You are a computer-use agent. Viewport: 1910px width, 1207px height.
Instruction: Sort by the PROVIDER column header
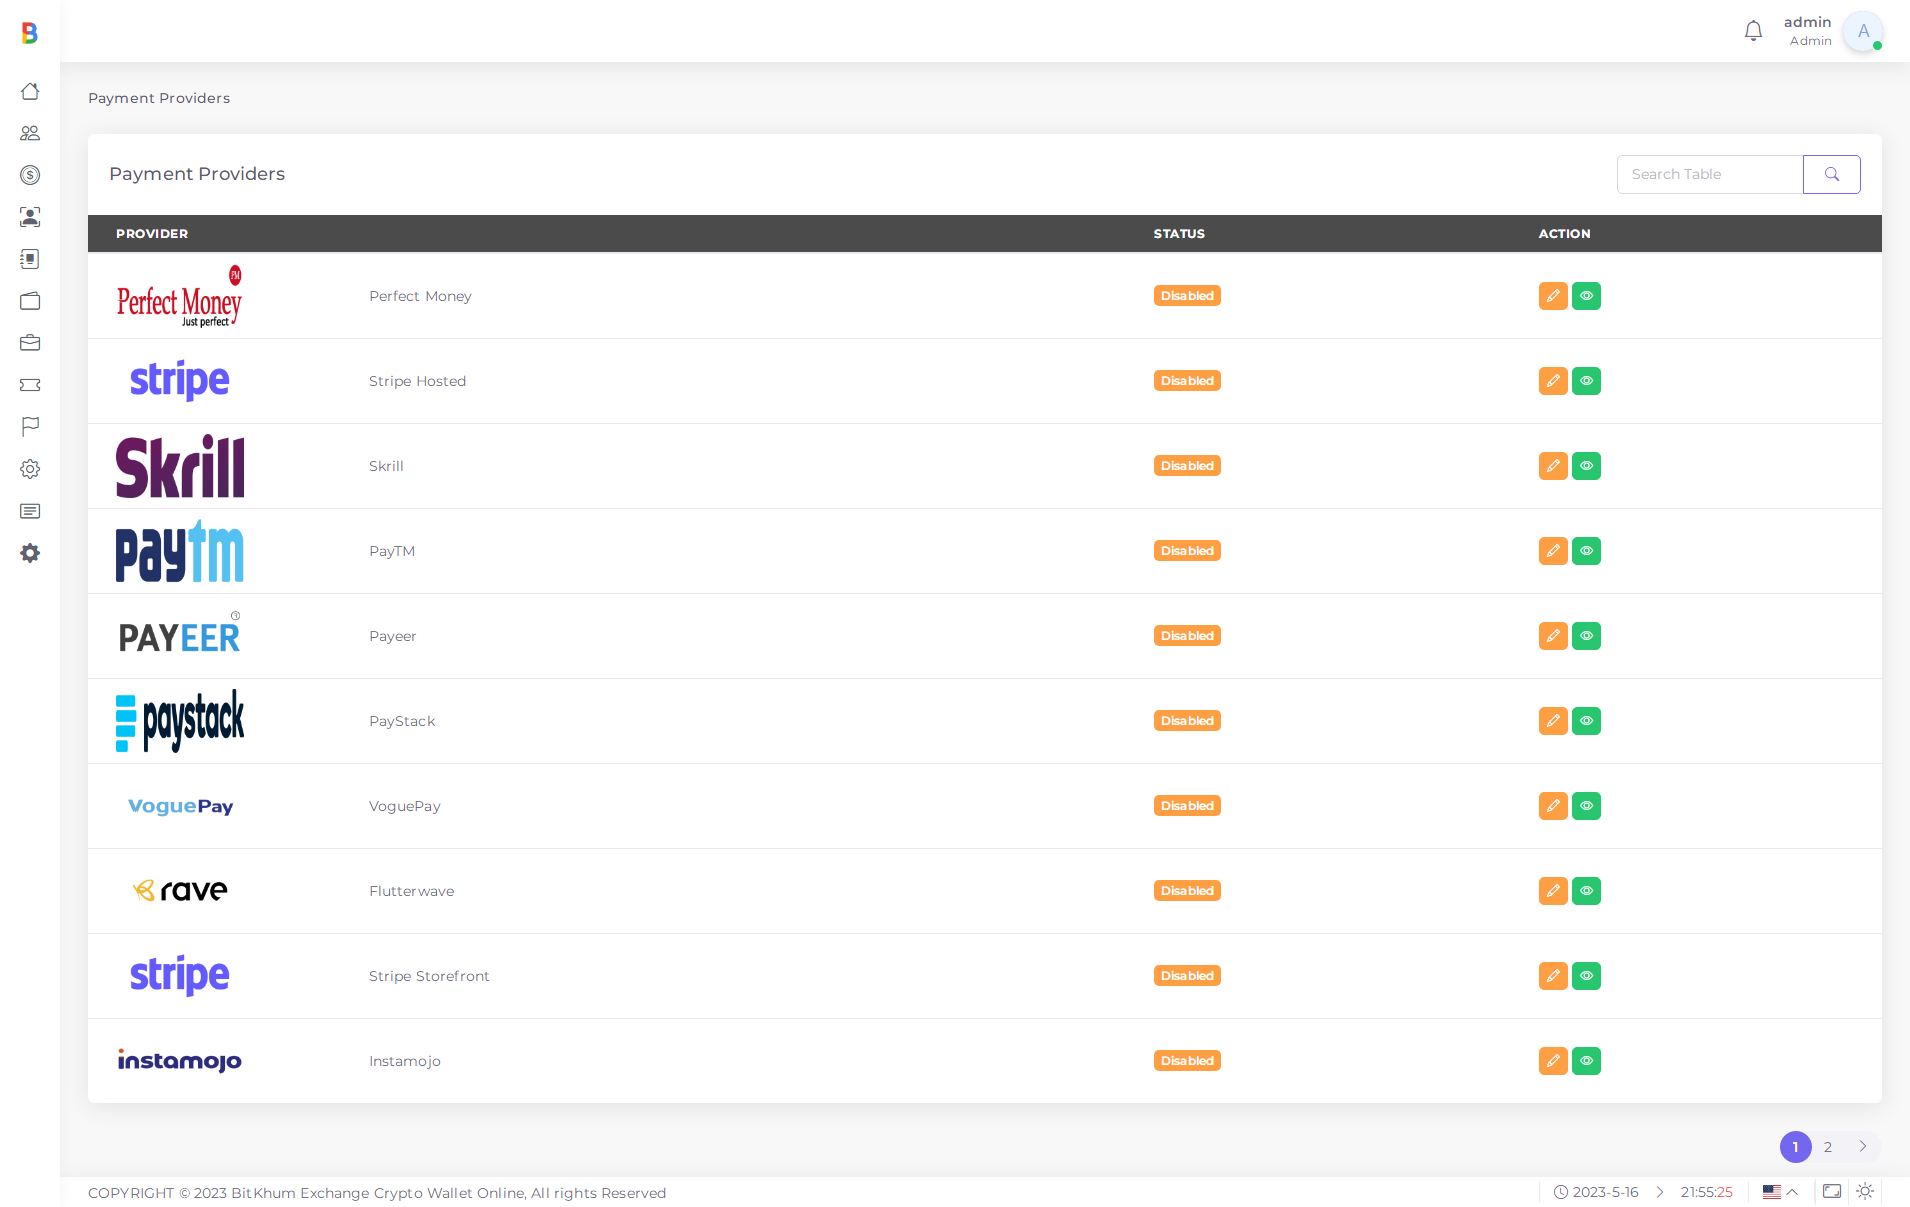(x=152, y=234)
